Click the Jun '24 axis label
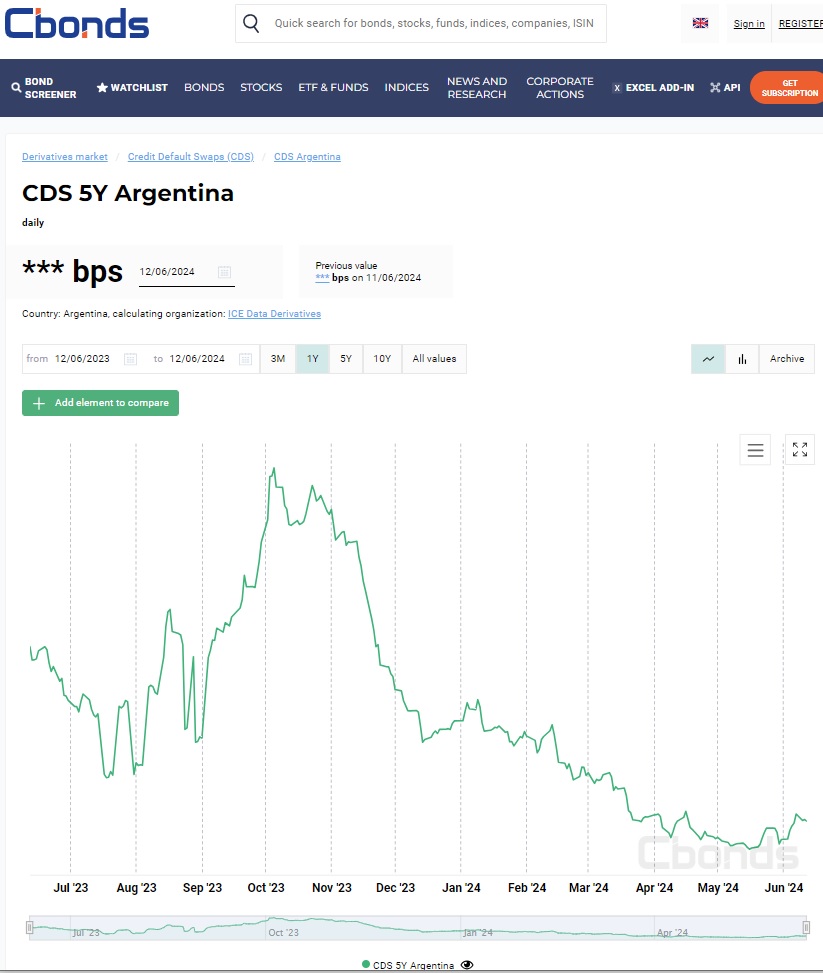823x973 pixels. [x=784, y=888]
